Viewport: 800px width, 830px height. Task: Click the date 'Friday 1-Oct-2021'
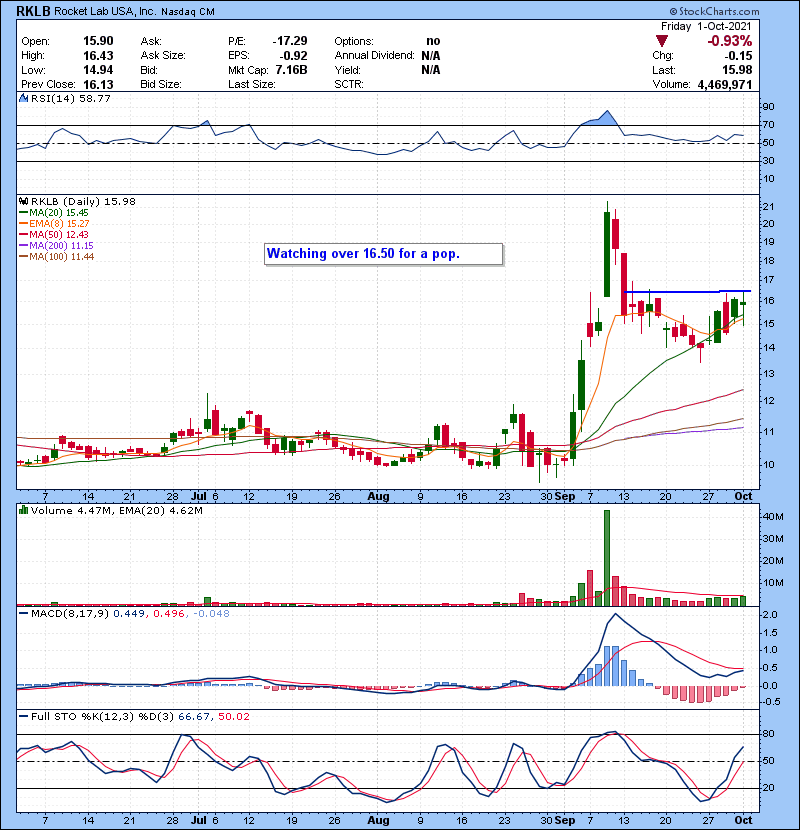coord(706,26)
